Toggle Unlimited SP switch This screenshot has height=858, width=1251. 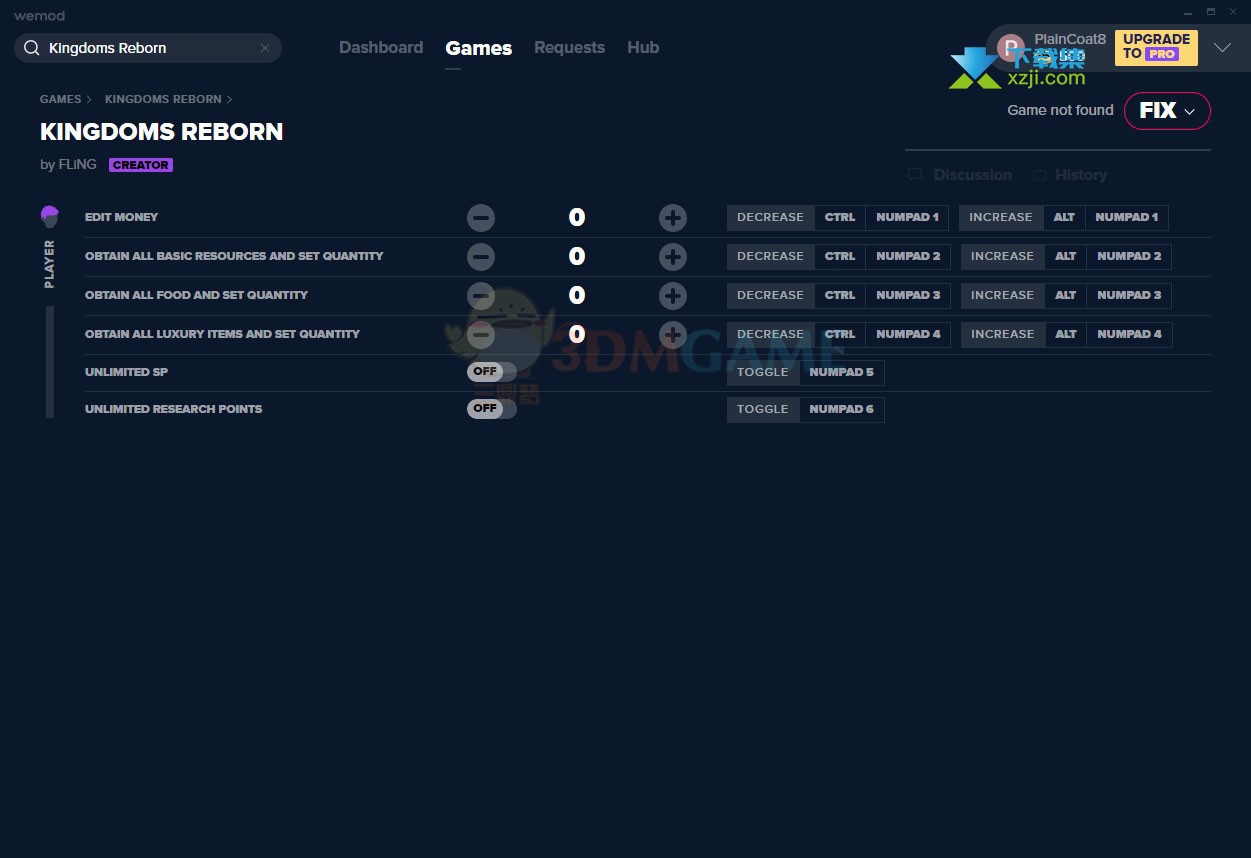click(x=492, y=372)
